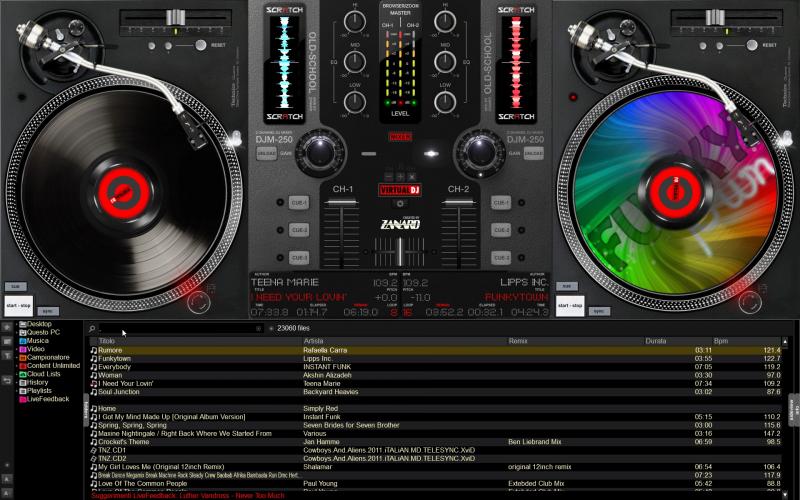Open the search options dropdown in search field
The height and width of the screenshot is (500, 800).
[259, 329]
